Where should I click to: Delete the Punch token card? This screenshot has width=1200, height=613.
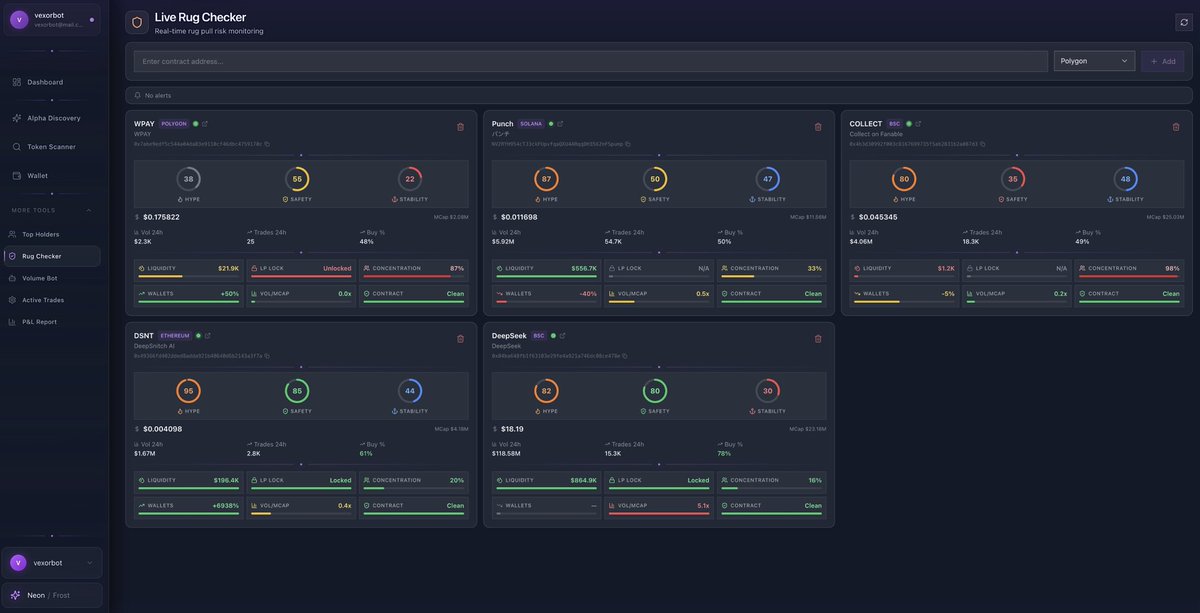818,127
